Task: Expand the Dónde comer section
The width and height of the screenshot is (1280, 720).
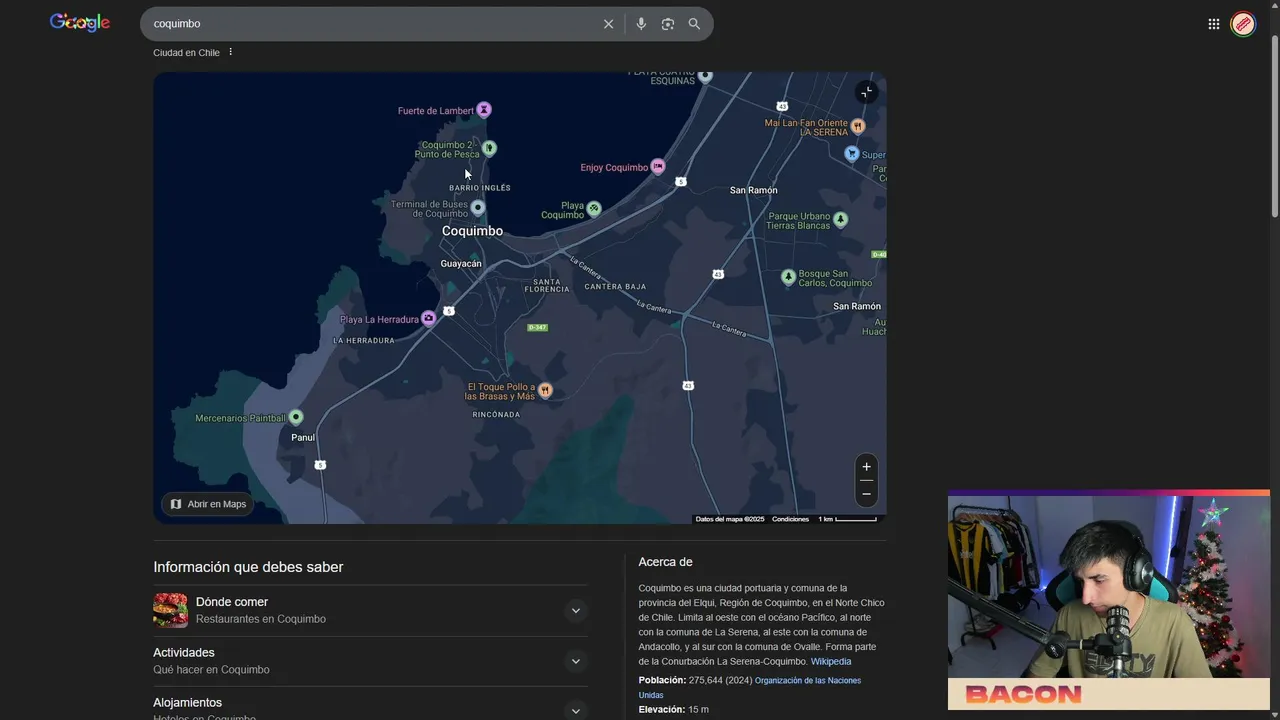Action: pyautogui.click(x=575, y=610)
